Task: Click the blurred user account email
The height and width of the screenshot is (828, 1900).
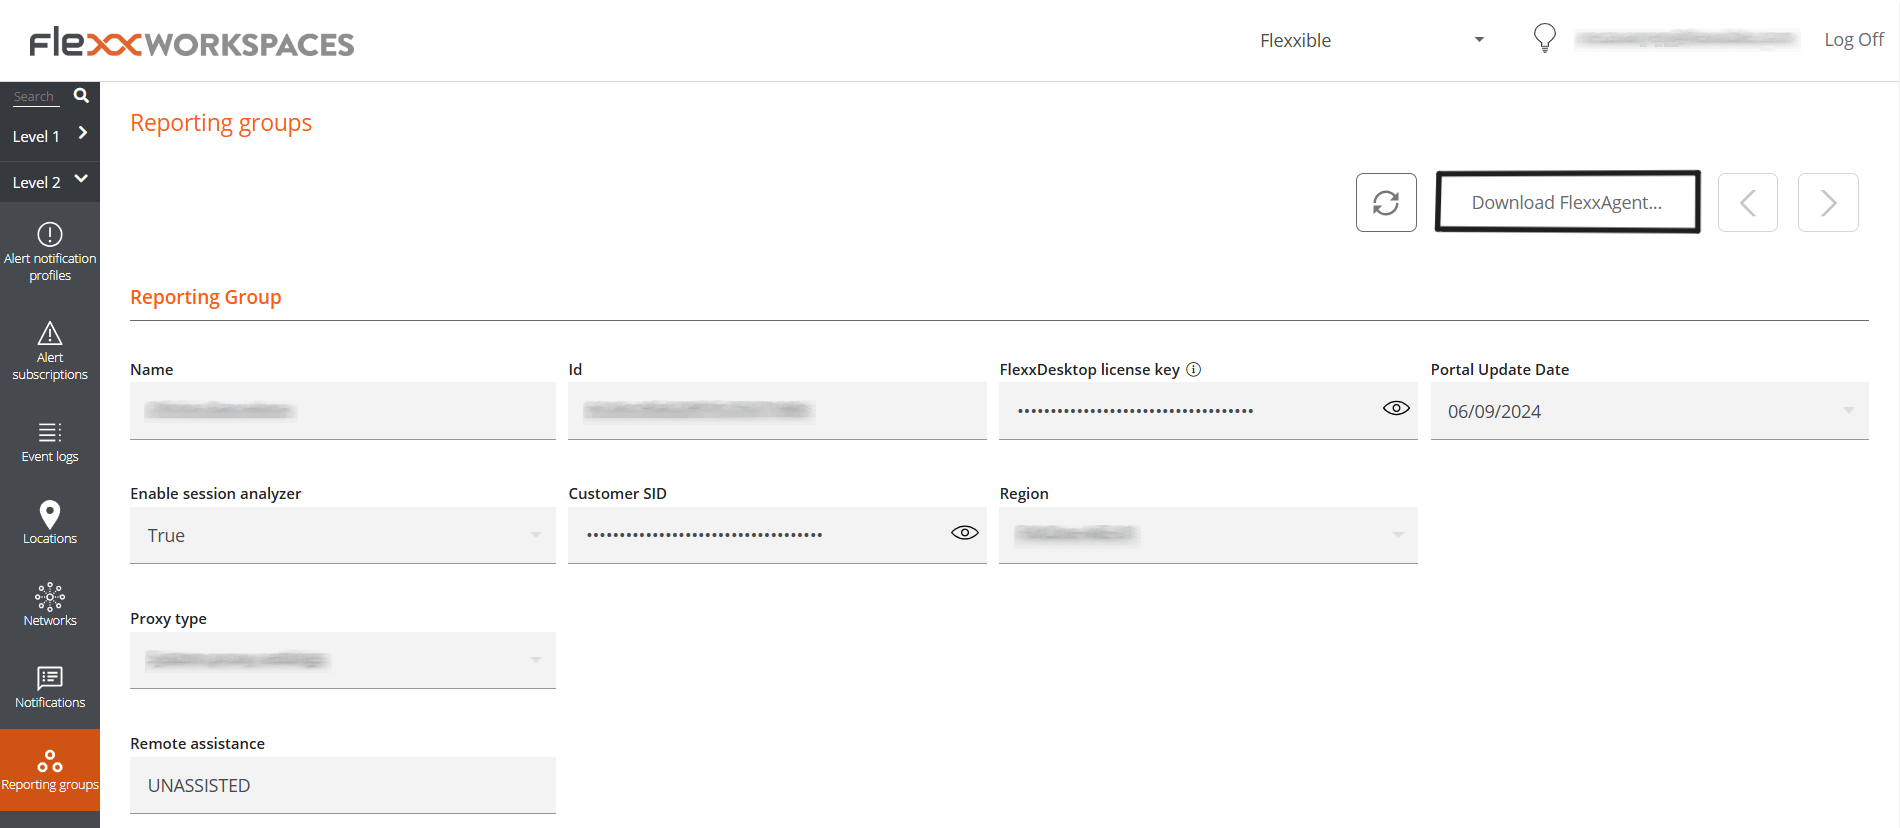Action: (1686, 39)
